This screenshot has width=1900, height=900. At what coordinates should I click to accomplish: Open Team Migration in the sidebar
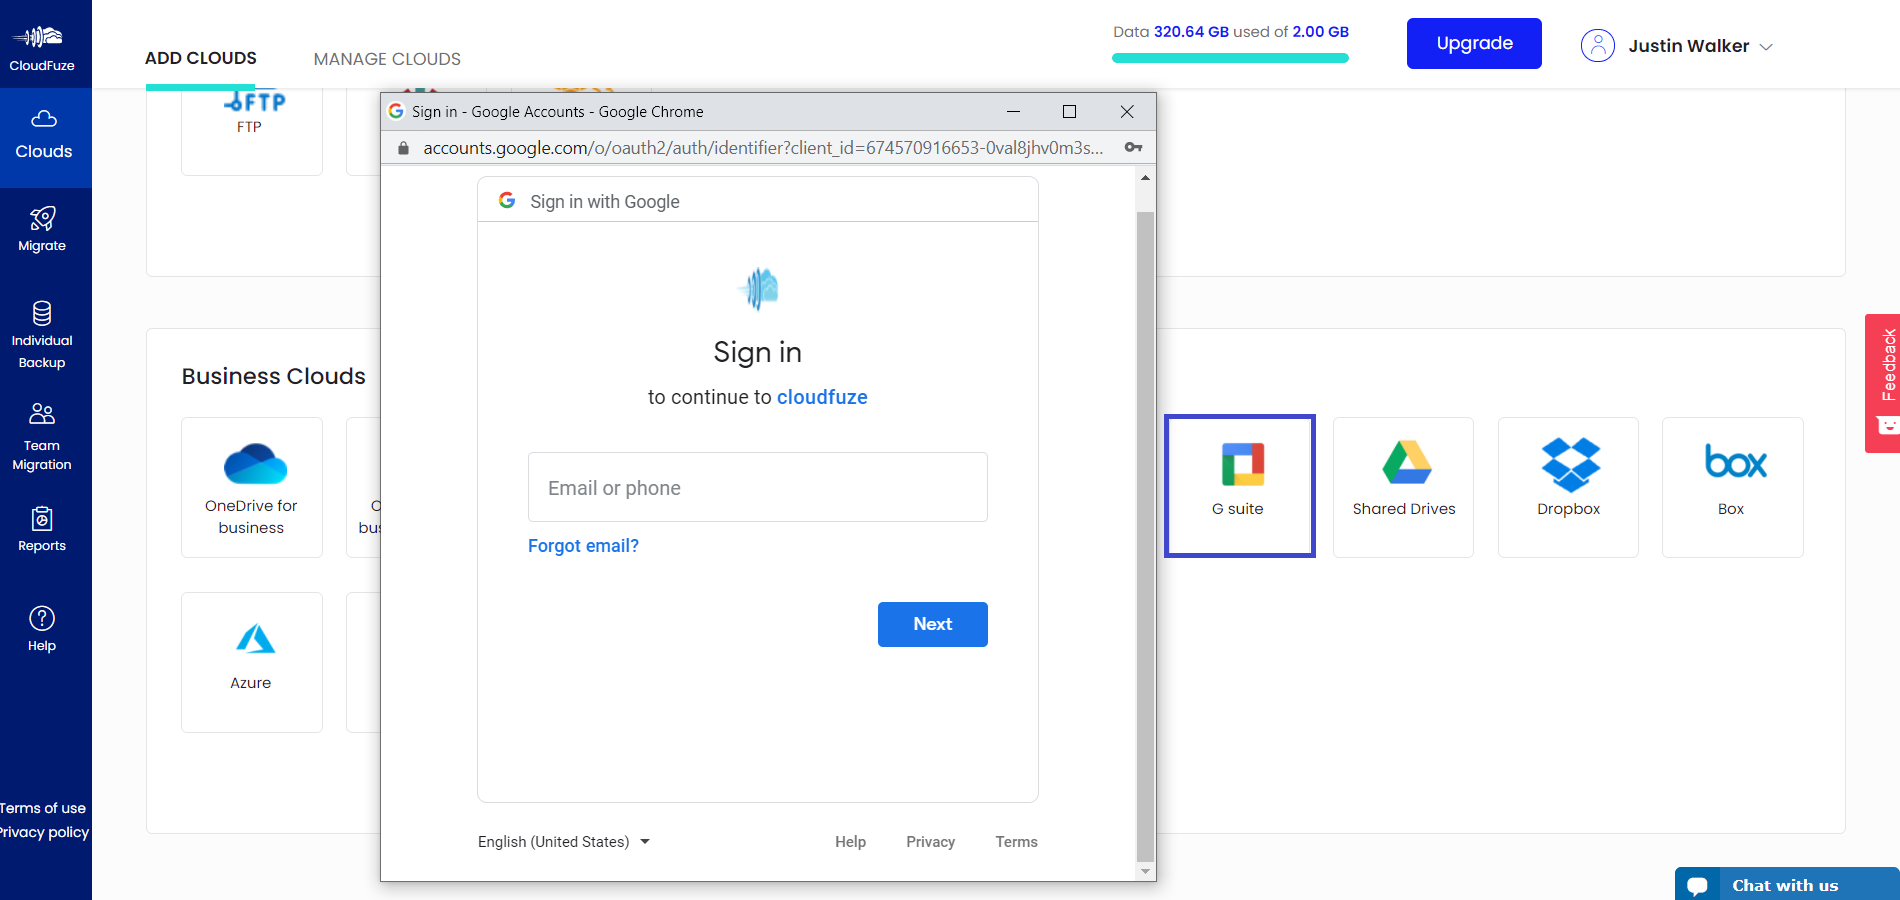[x=42, y=437]
